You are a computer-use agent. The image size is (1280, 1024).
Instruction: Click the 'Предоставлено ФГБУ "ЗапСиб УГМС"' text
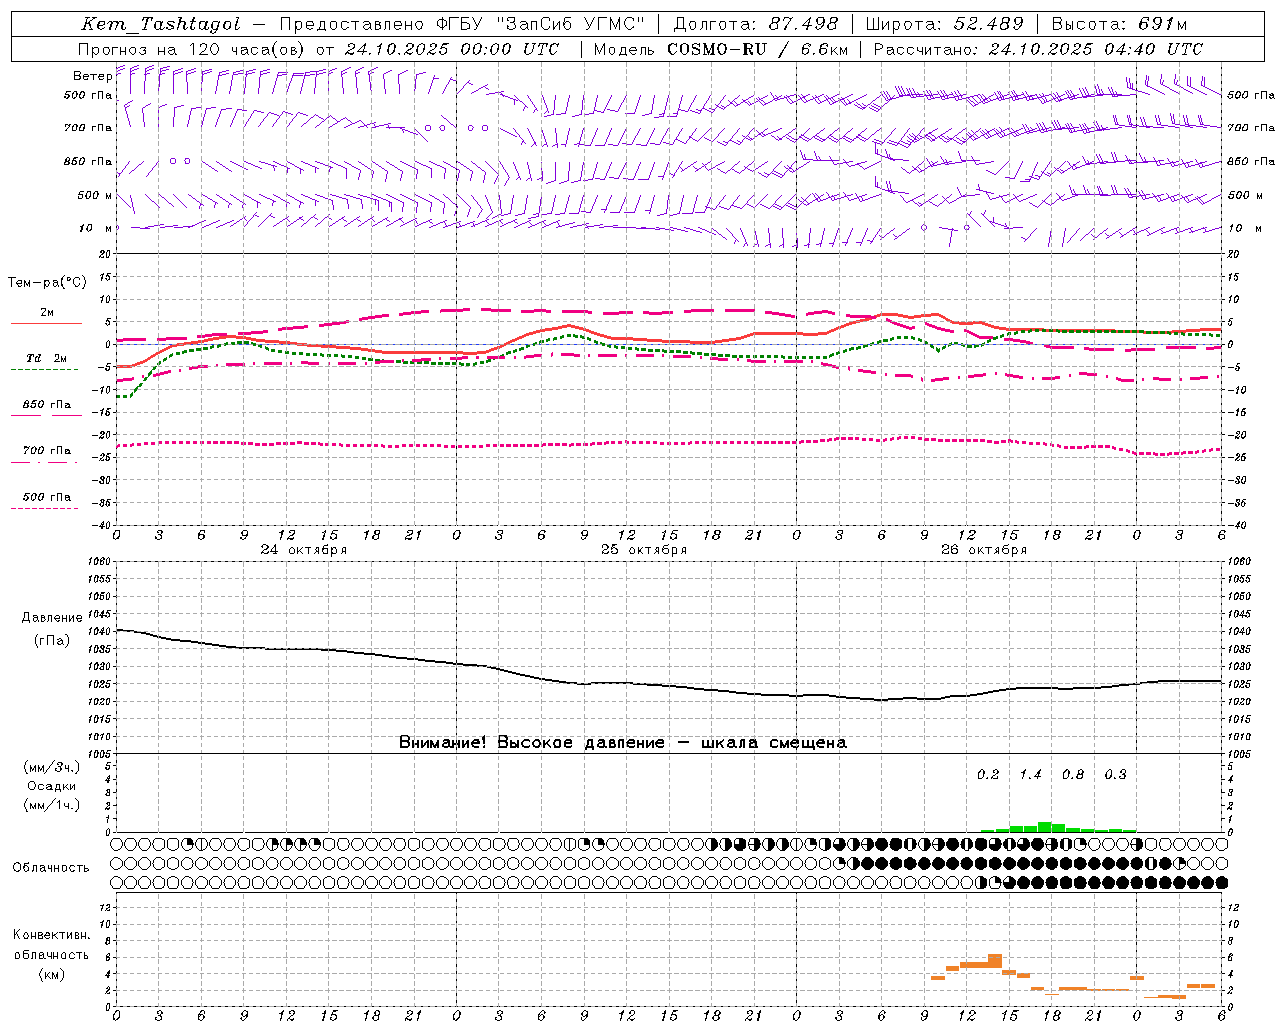(x=462, y=24)
